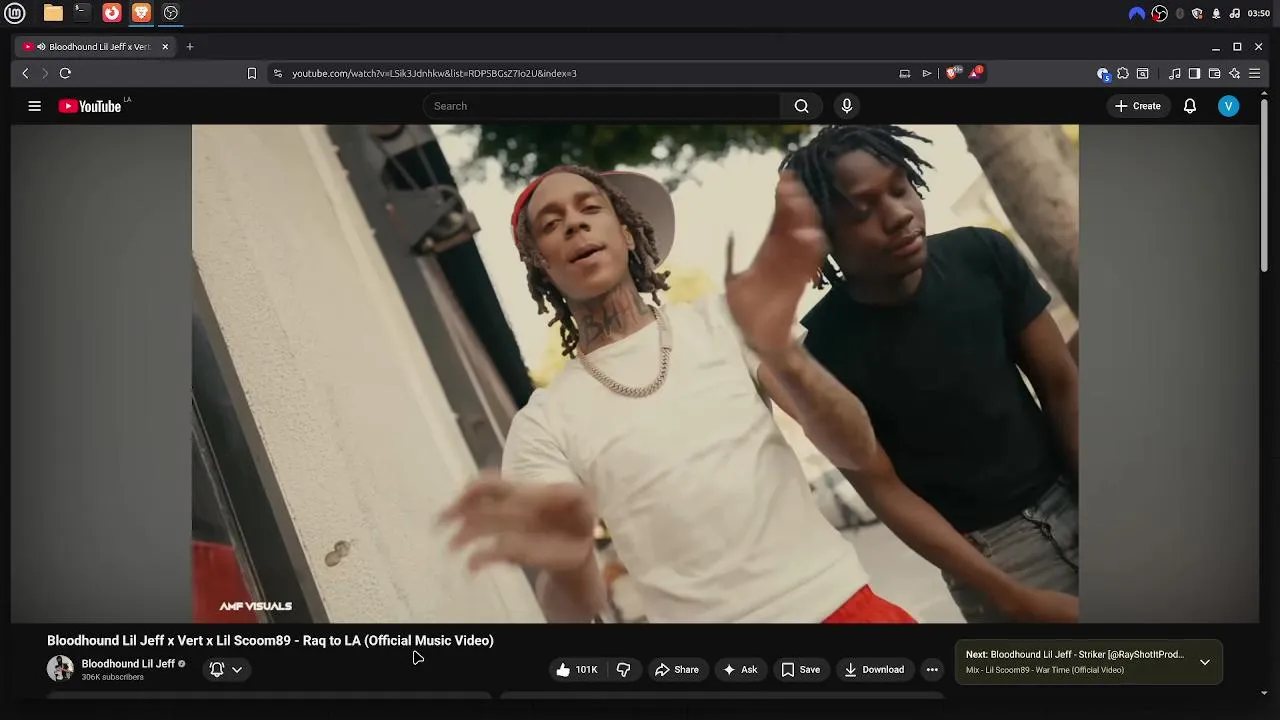This screenshot has height=720, width=1280.
Task: Close the Bloodhound Lil Jeff tab
Action: (165, 46)
